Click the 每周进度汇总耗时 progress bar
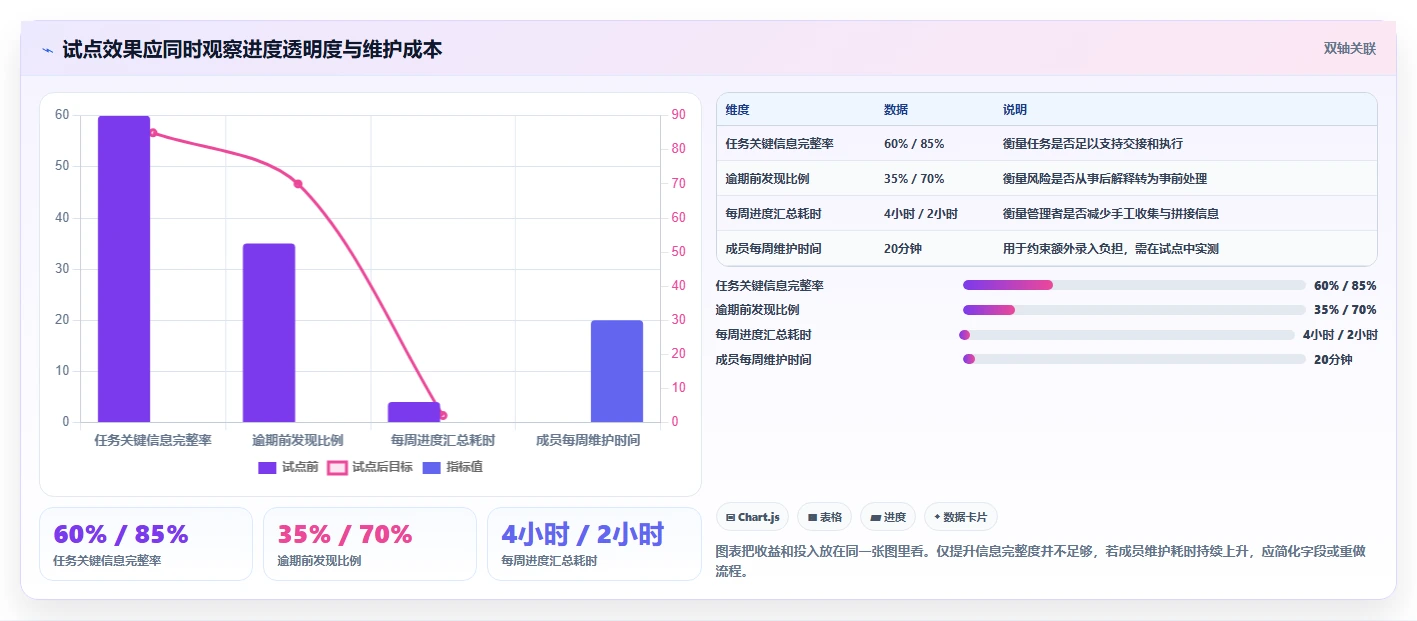Viewport: 1417px width, 621px height. click(1126, 335)
